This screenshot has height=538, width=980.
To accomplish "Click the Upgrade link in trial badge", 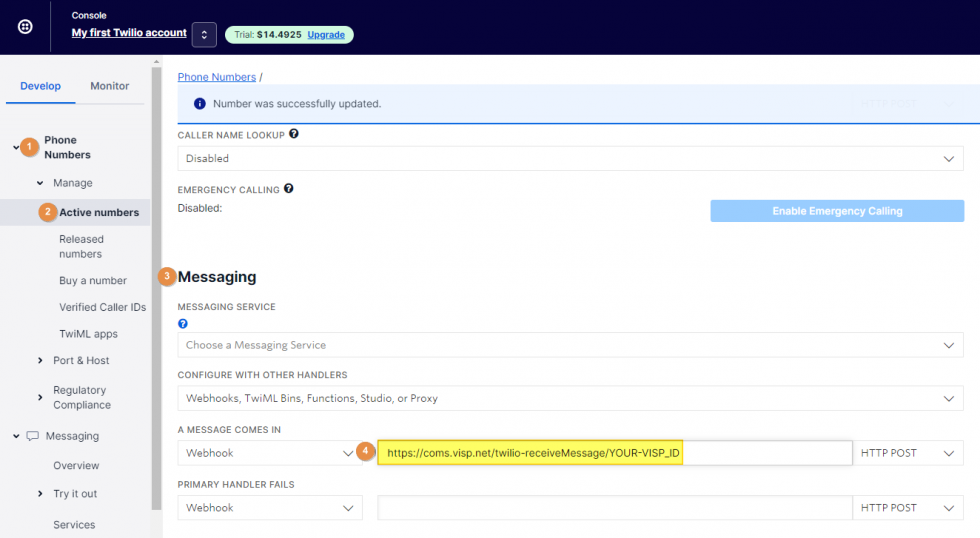I will pyautogui.click(x=326, y=35).
